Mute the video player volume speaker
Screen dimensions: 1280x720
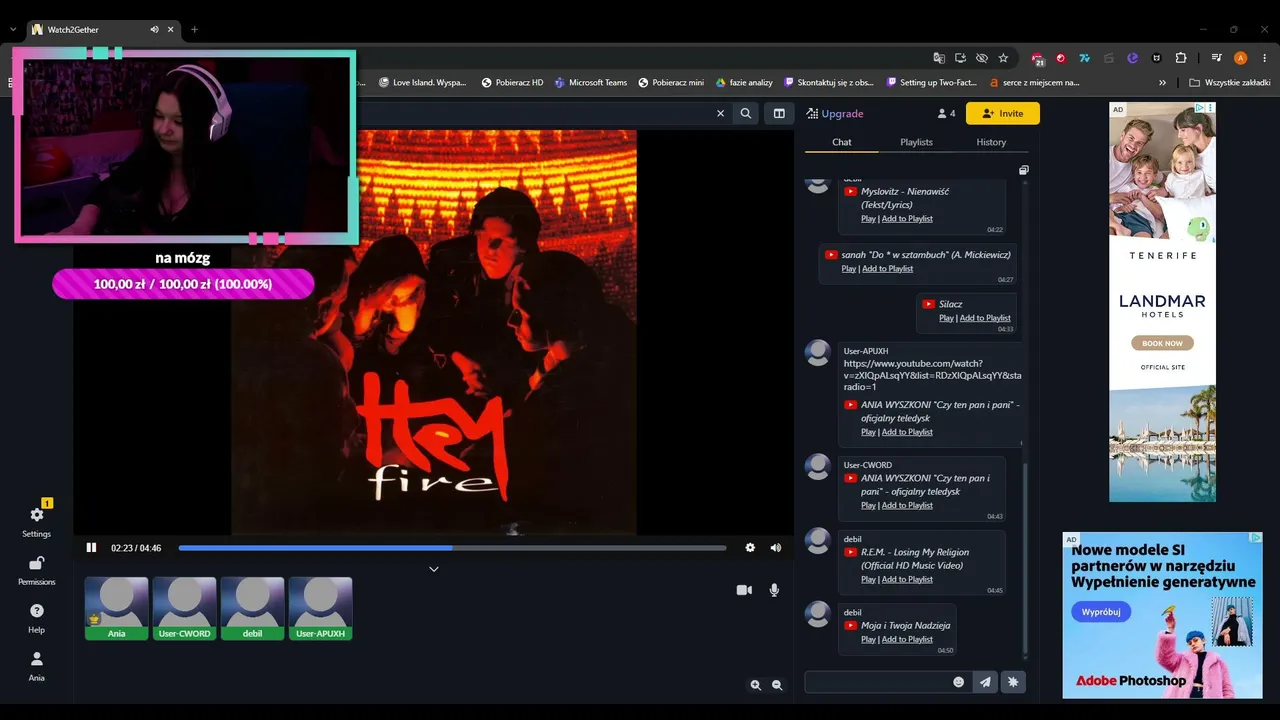click(776, 548)
